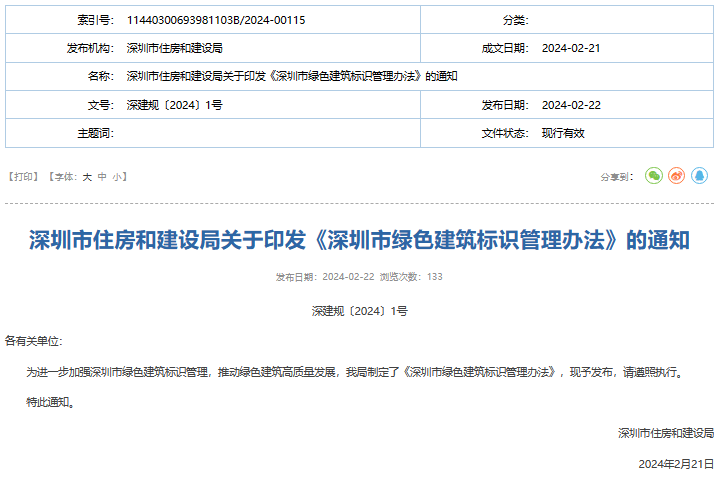The height and width of the screenshot is (477, 719).
Task: Share the notice via QQ icon
Action: click(x=698, y=176)
